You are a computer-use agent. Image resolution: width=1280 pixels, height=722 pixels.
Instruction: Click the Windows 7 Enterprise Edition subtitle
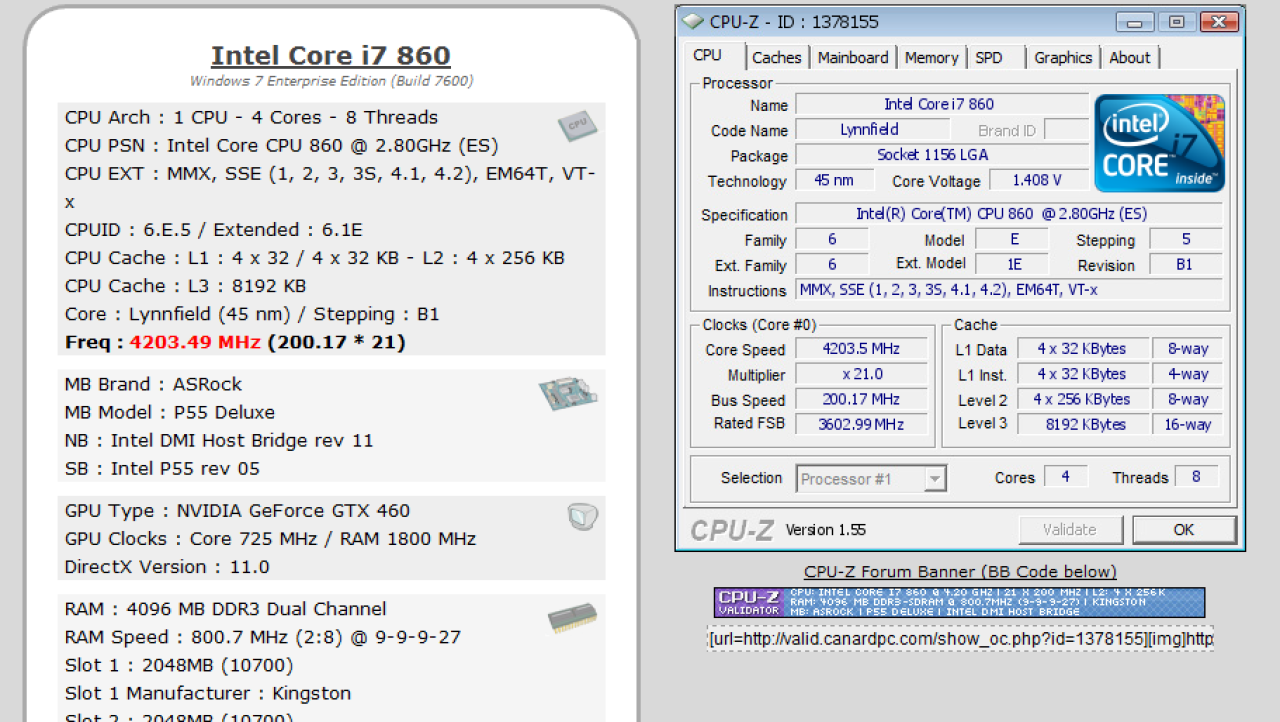pyautogui.click(x=332, y=81)
